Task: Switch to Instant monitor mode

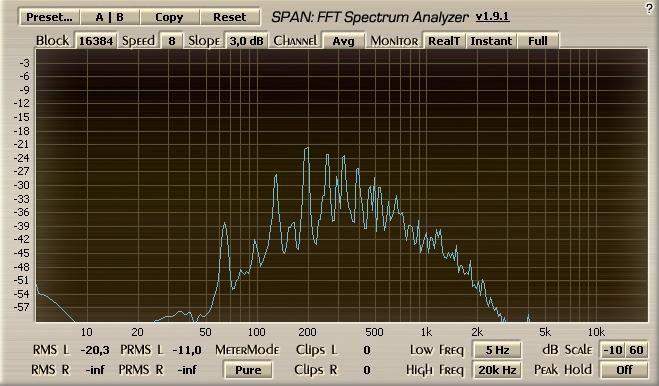Action: click(x=491, y=41)
